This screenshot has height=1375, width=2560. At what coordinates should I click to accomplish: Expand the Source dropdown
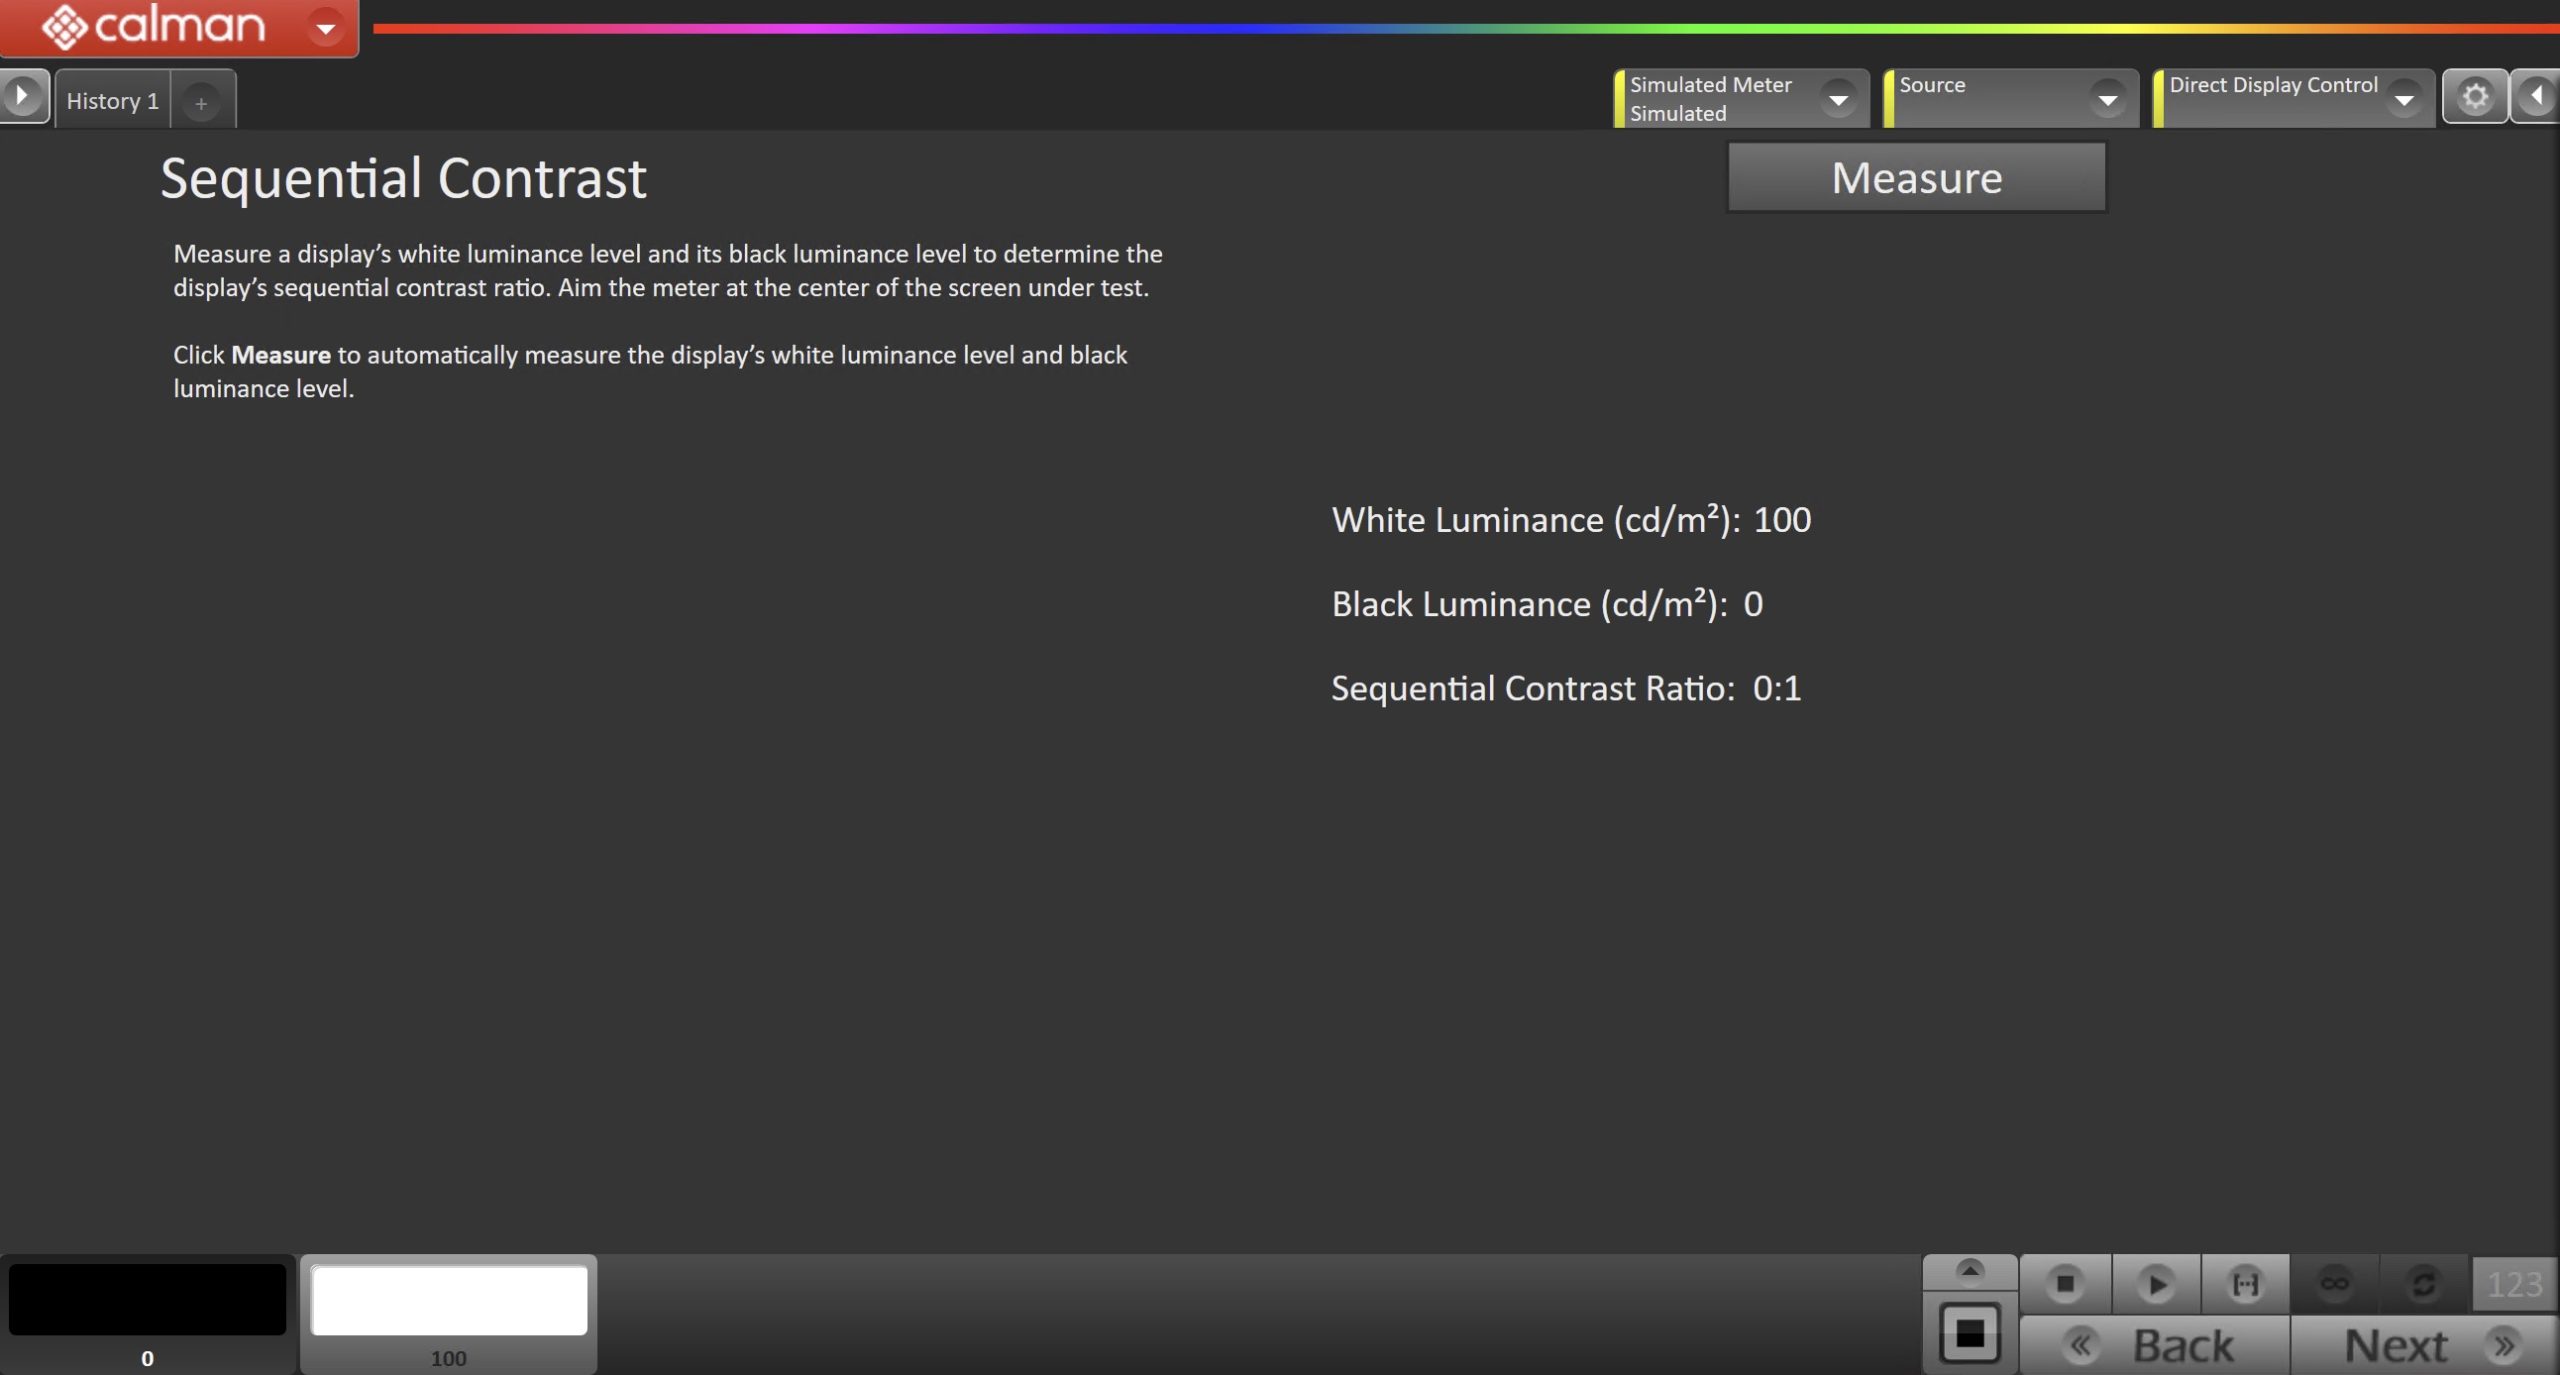tap(2107, 99)
